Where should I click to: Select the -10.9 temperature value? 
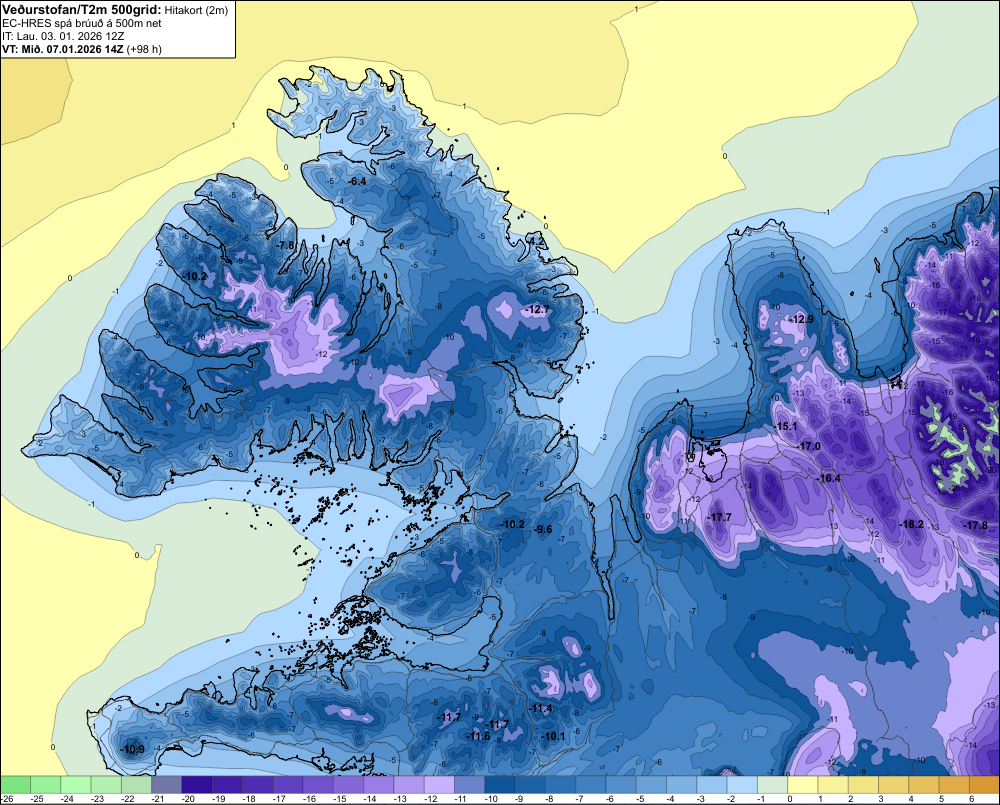(133, 749)
